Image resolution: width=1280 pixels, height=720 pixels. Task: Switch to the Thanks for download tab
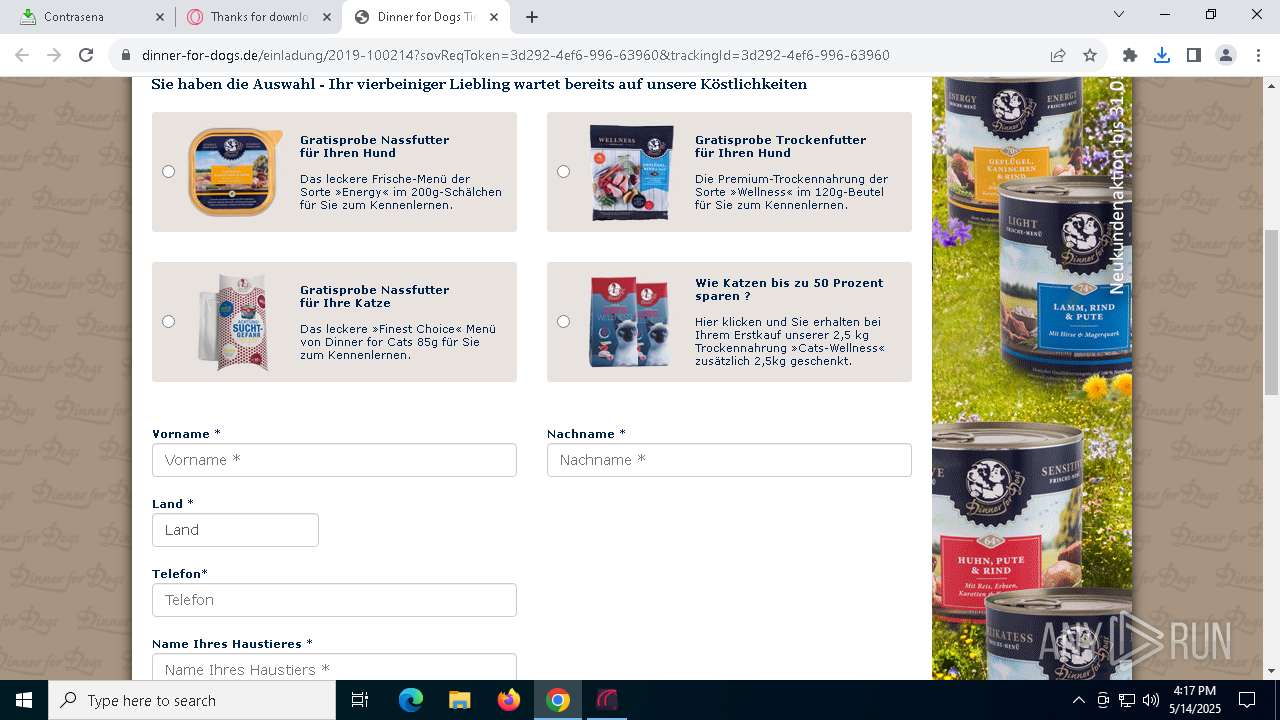point(259,17)
